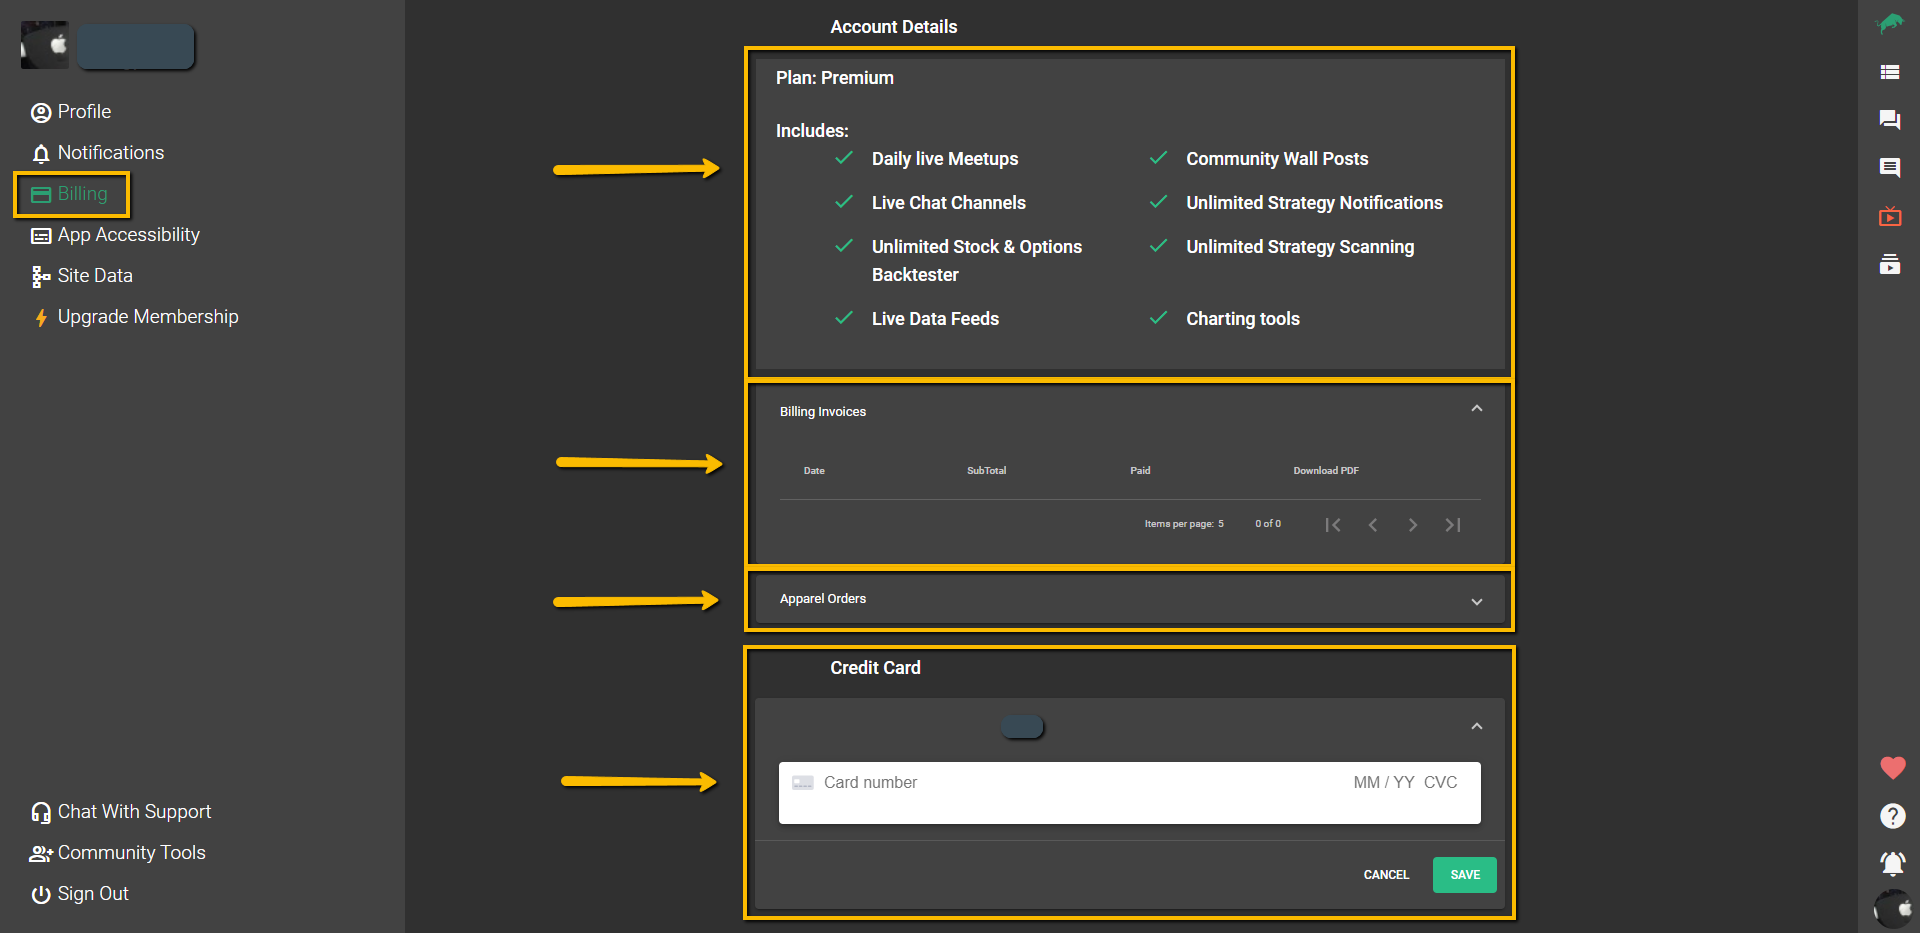Click 'Daily live Meetups' feature text
Image resolution: width=1920 pixels, height=933 pixels.
point(945,159)
